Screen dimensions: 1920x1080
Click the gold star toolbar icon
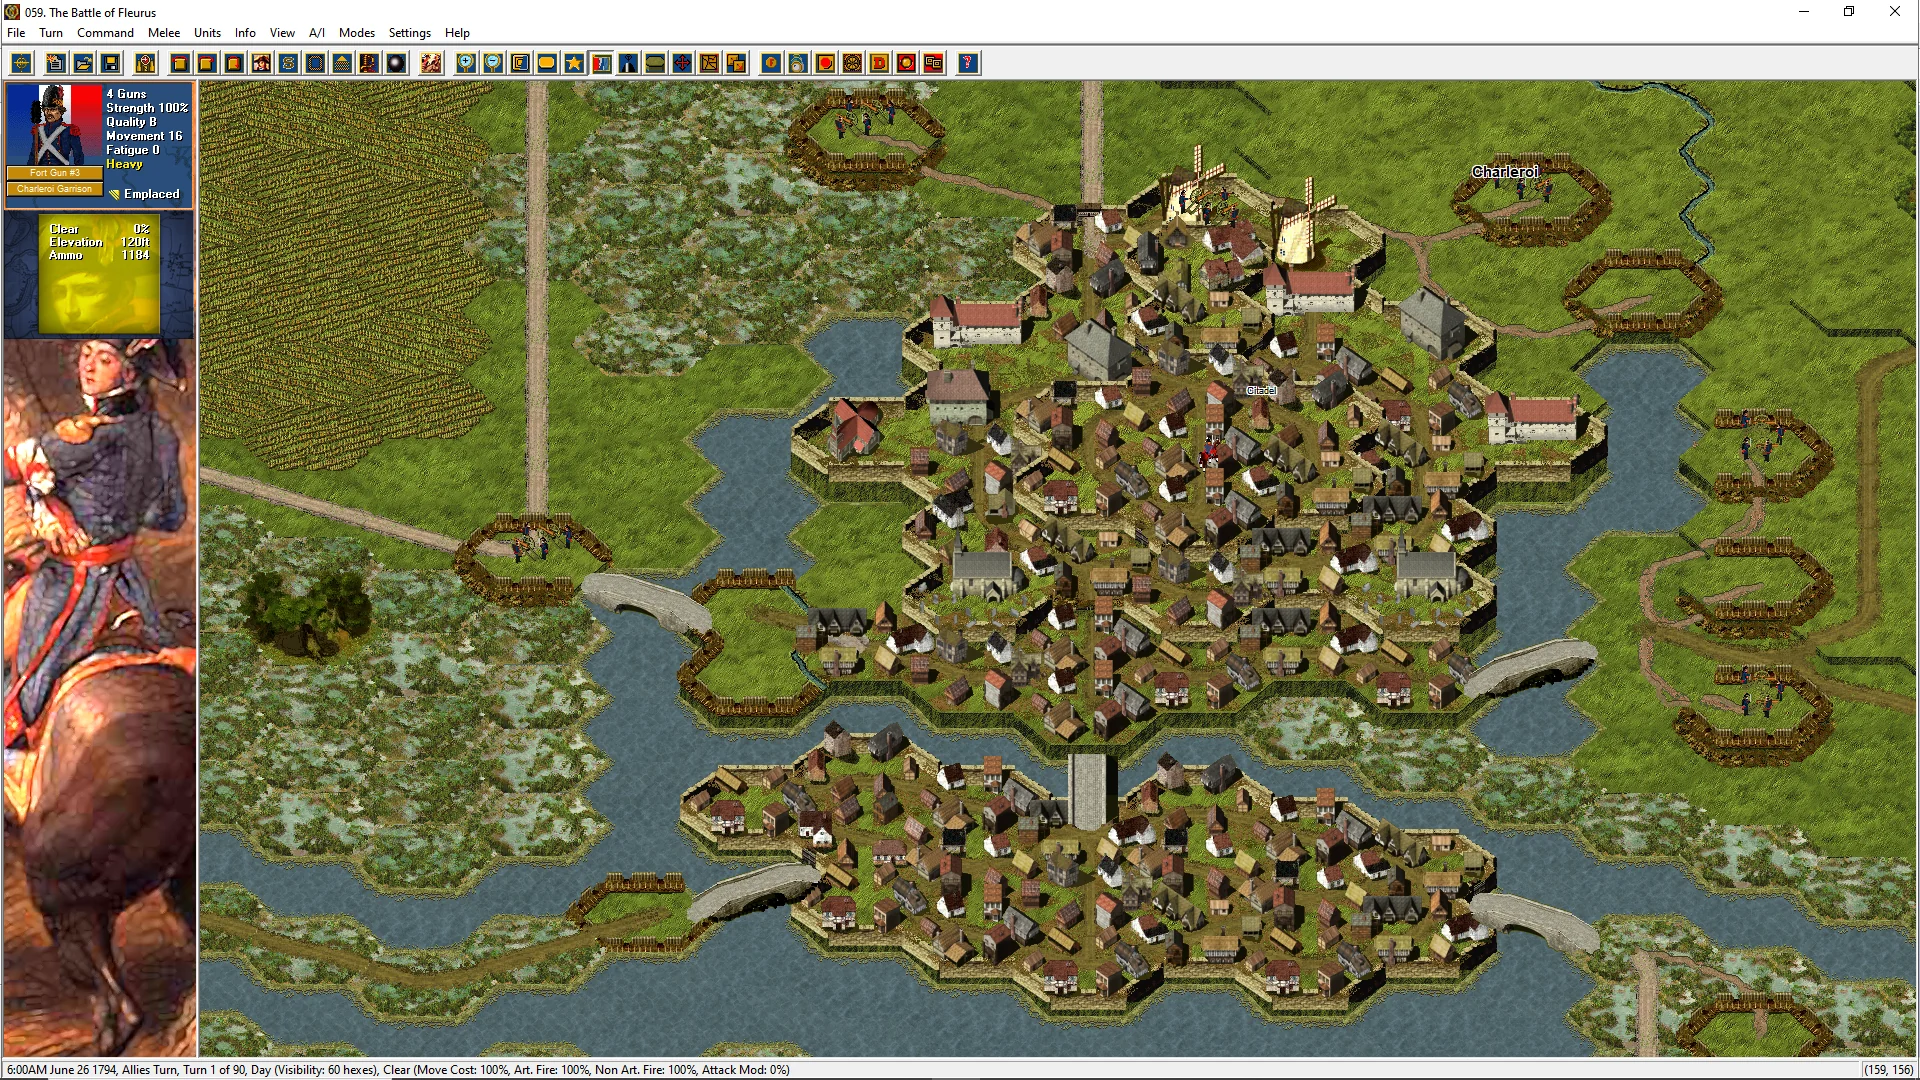(x=574, y=64)
